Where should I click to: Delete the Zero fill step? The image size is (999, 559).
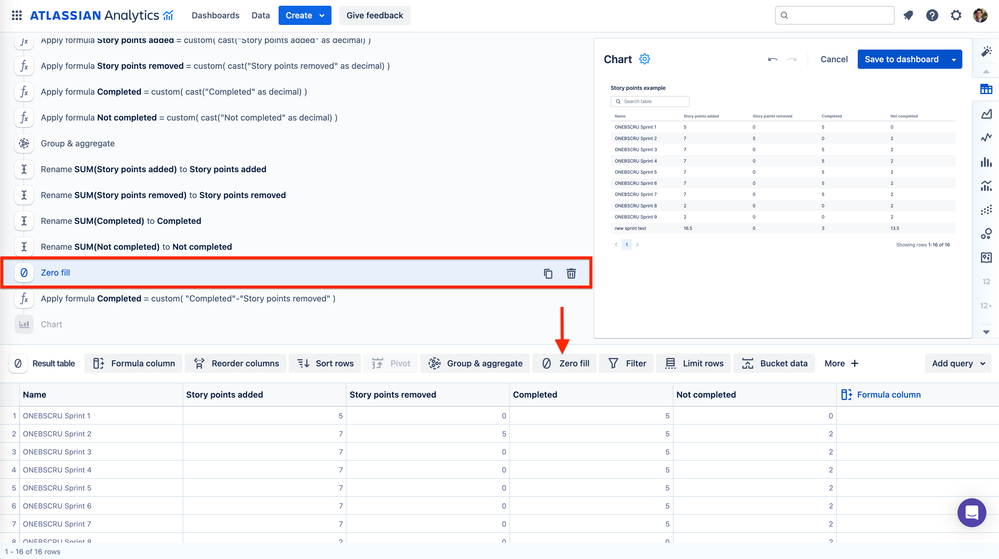[571, 273]
